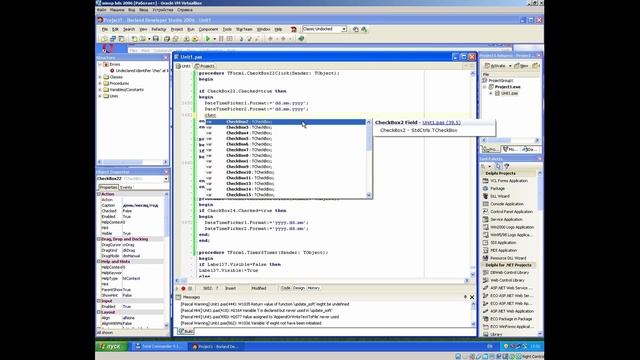
Task: Select CheckBox2 in code completion list
Action: 286,122
